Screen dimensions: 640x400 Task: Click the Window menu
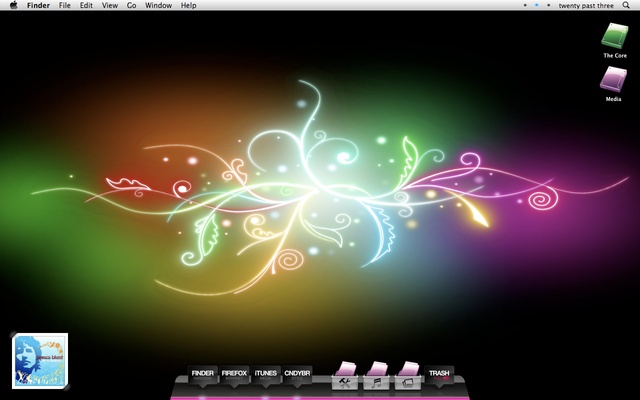tap(158, 5)
